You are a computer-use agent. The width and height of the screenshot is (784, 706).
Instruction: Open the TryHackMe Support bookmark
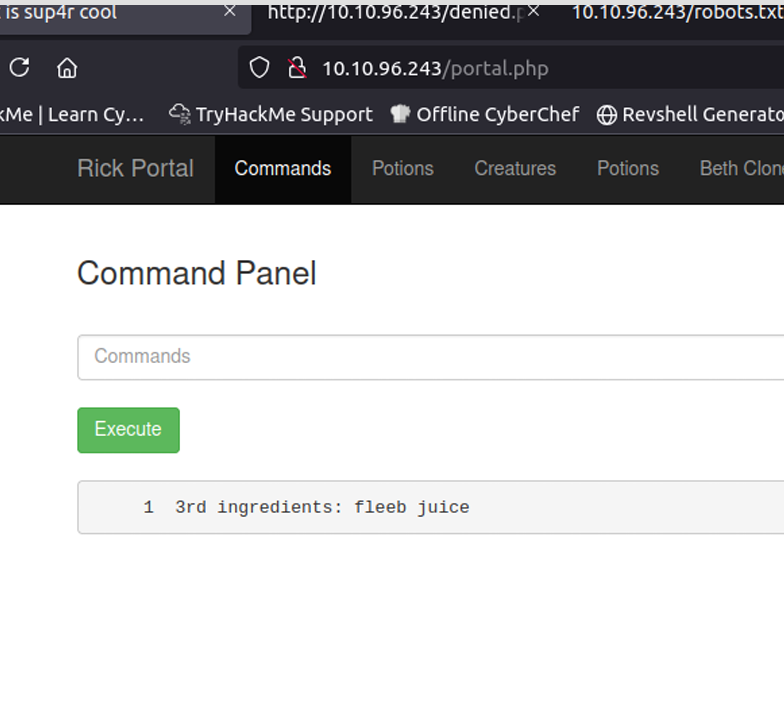tap(270, 114)
